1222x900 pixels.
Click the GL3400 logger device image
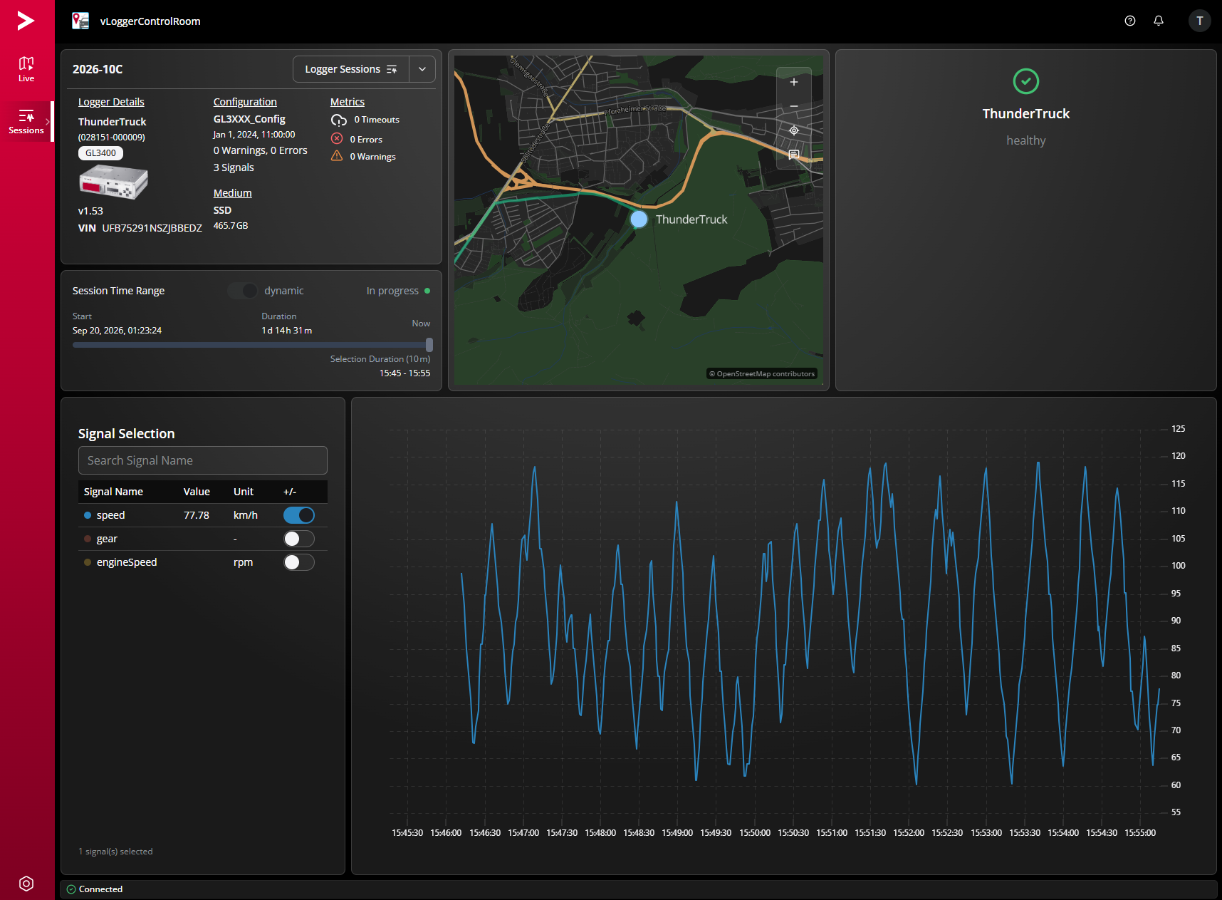[x=113, y=181]
